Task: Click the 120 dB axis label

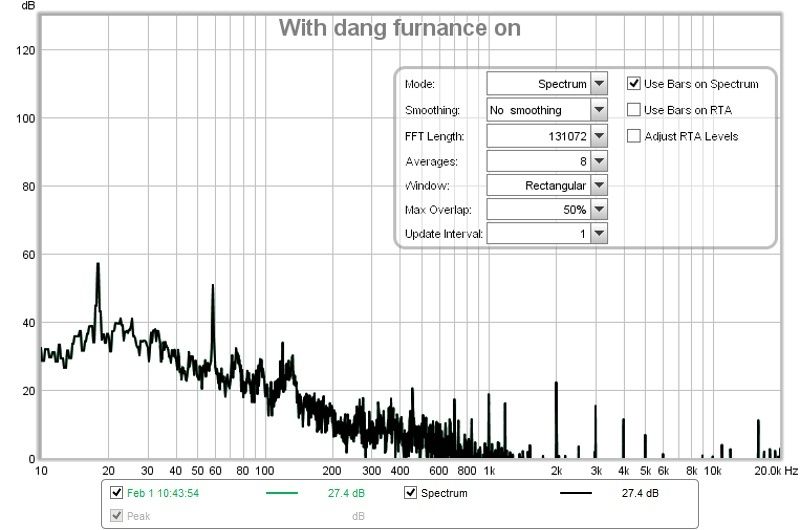Action: pos(25,51)
